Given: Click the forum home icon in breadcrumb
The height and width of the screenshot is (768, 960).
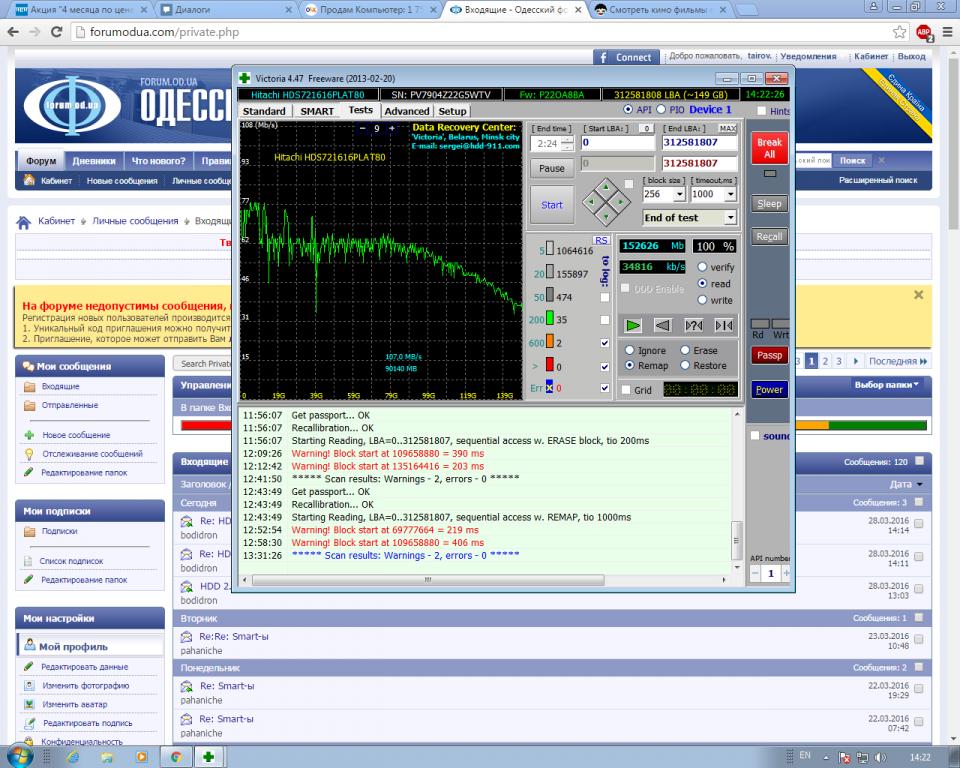Looking at the screenshot, I should pos(23,222).
